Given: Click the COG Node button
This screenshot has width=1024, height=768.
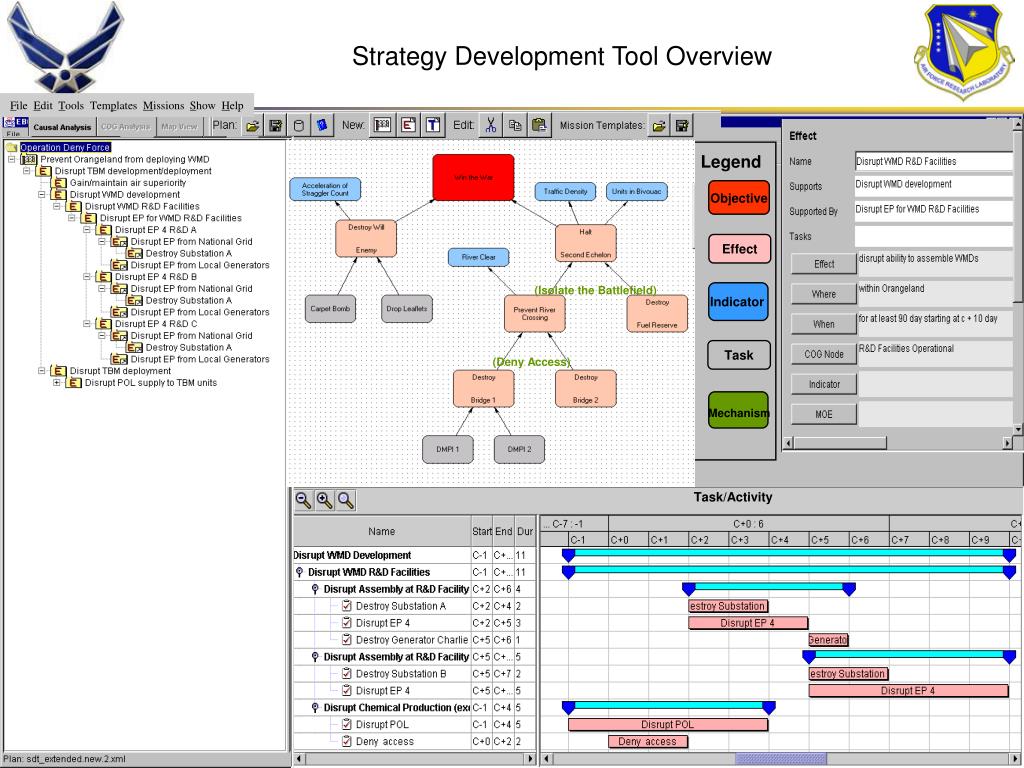Looking at the screenshot, I should tap(824, 354).
